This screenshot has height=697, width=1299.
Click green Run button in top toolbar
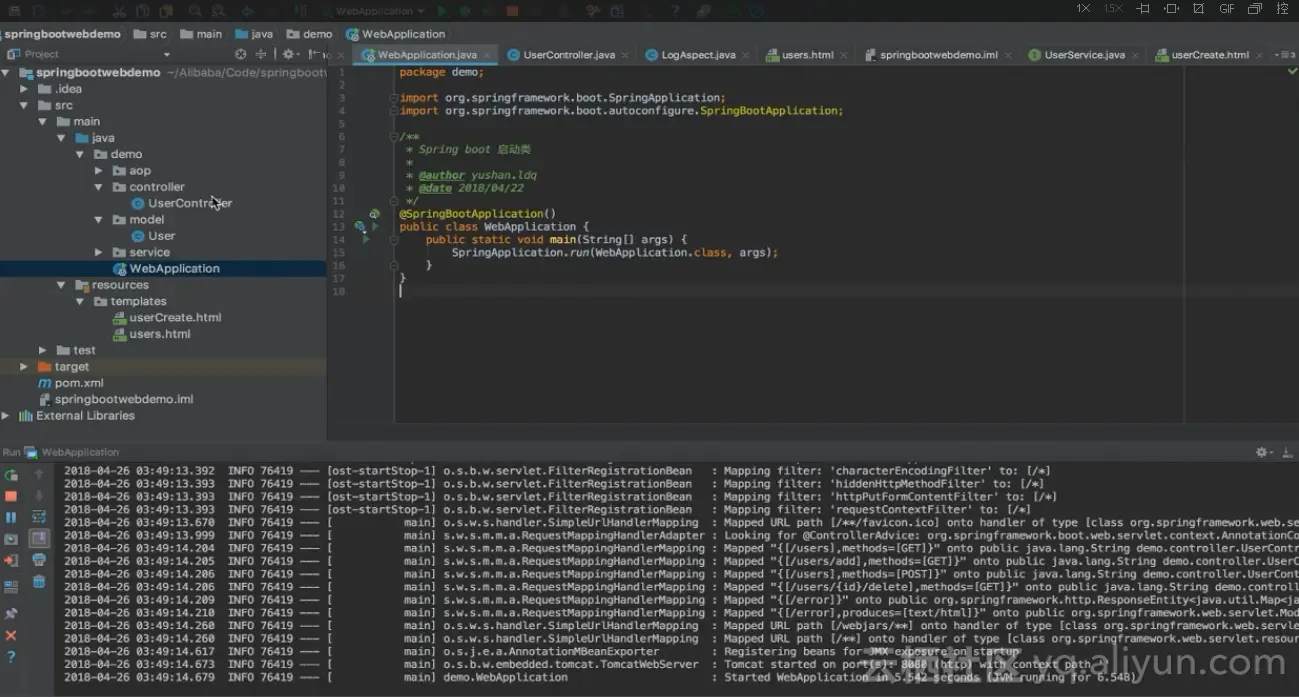pos(441,11)
